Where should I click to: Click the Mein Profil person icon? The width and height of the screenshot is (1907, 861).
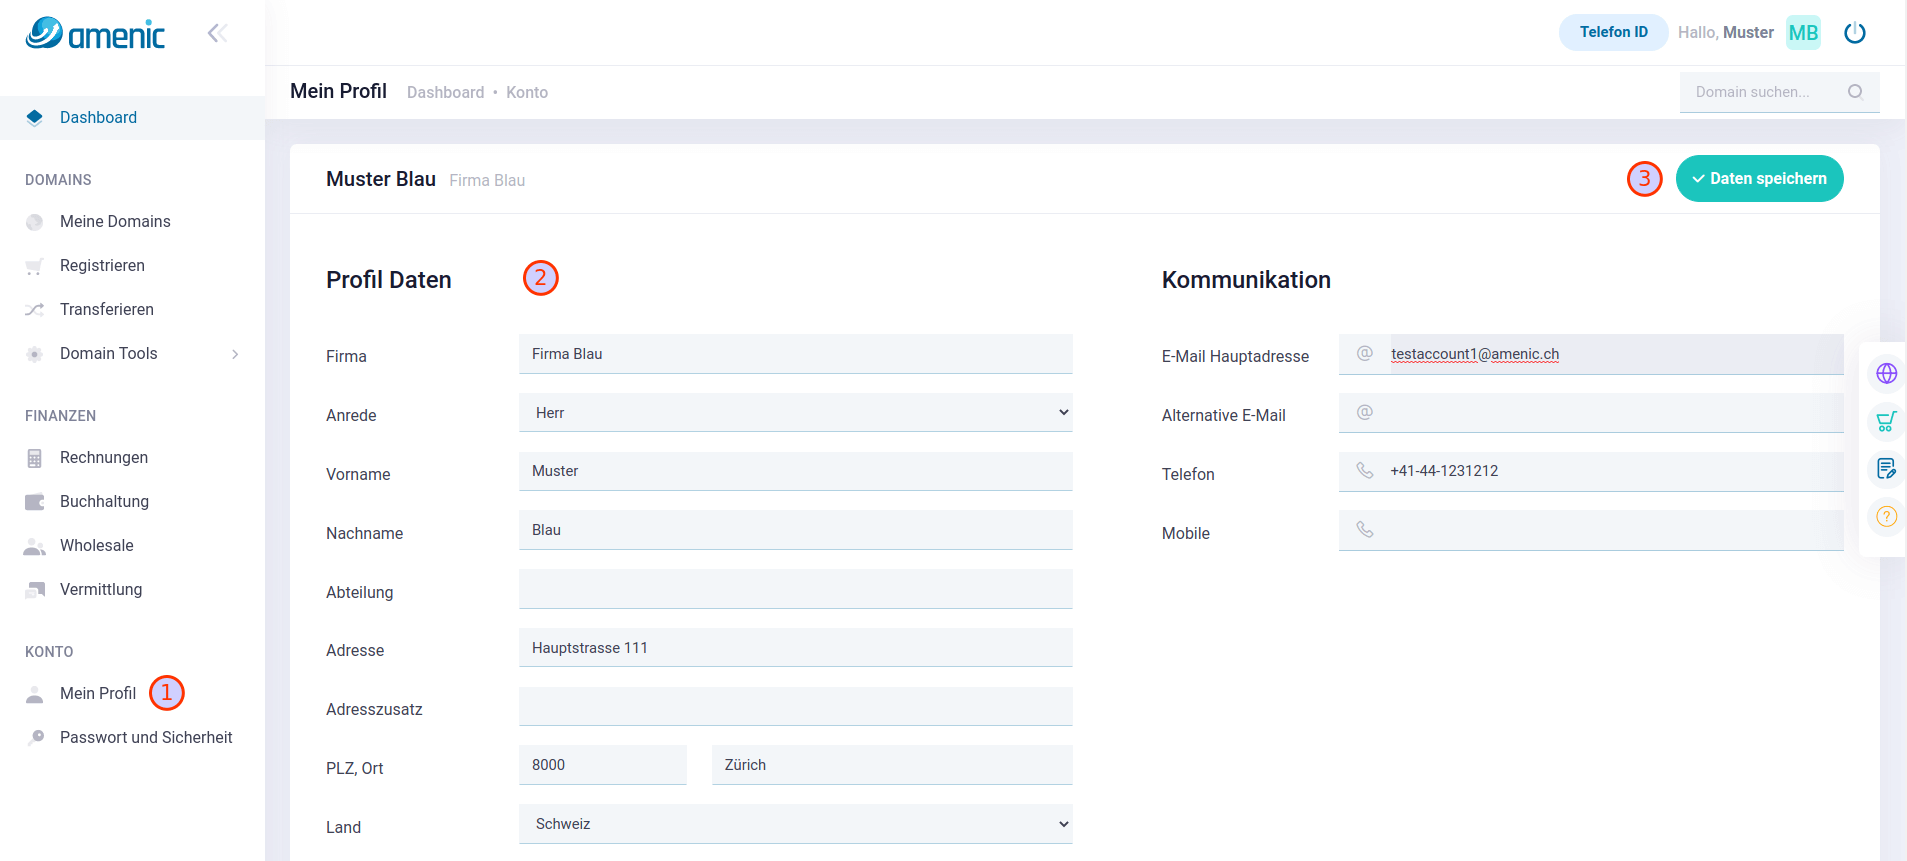pos(35,694)
